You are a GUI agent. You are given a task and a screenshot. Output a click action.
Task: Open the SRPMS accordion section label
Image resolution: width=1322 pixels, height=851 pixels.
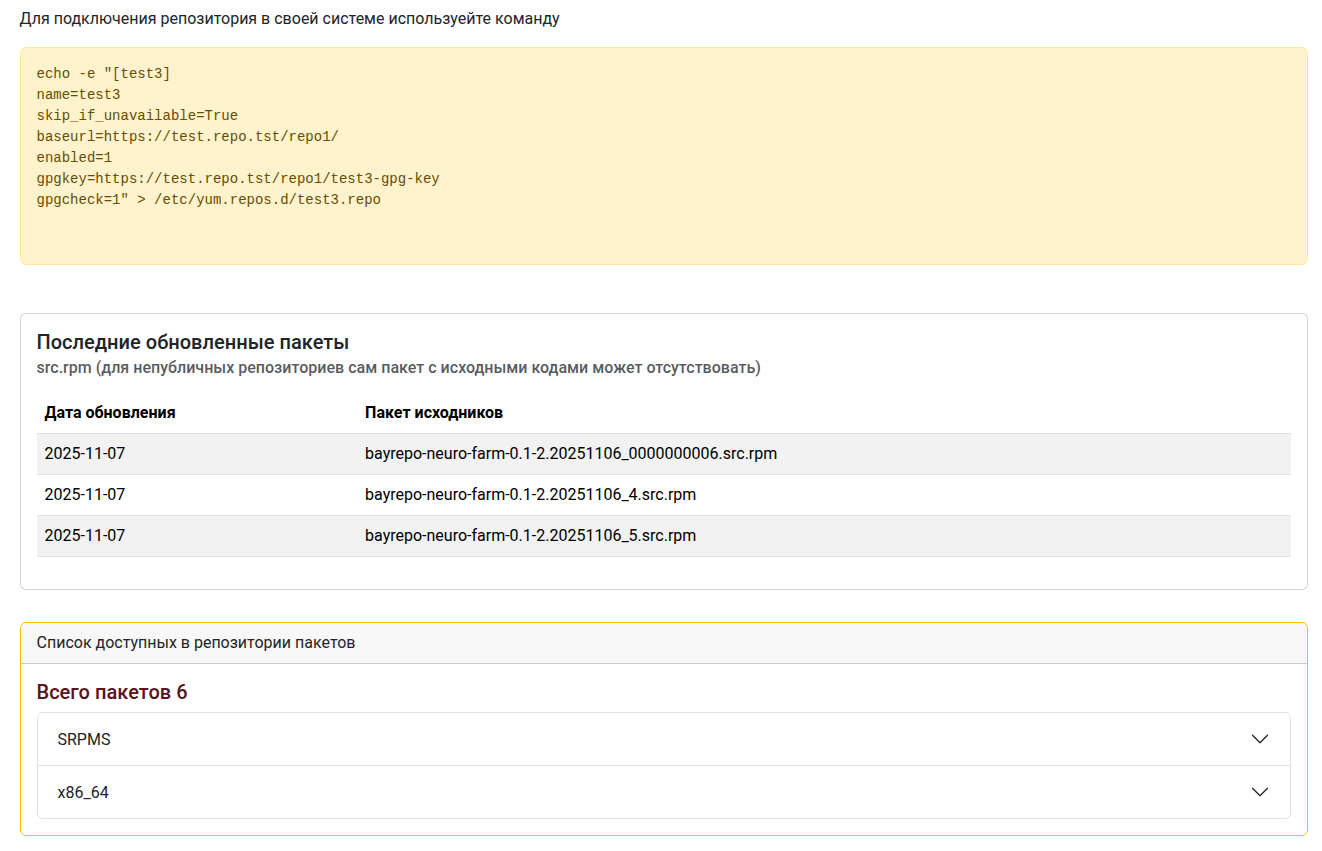[84, 739]
